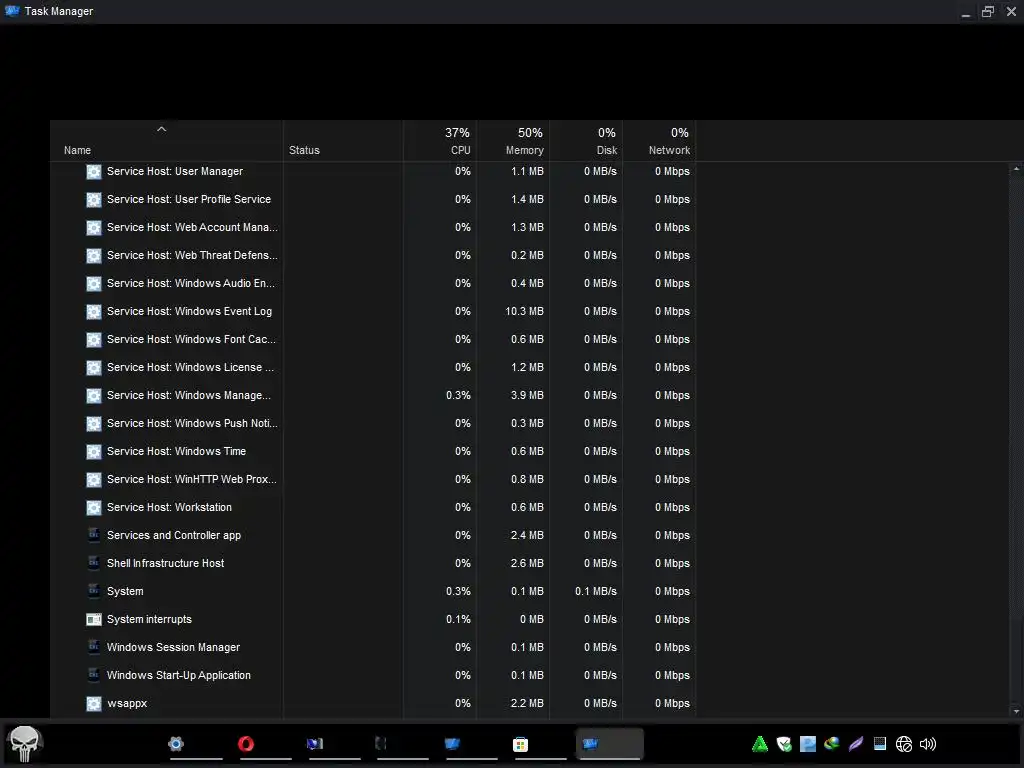Sort processes by the 37% CPU column
Viewport: 1024px width, 768px height.
(440, 141)
